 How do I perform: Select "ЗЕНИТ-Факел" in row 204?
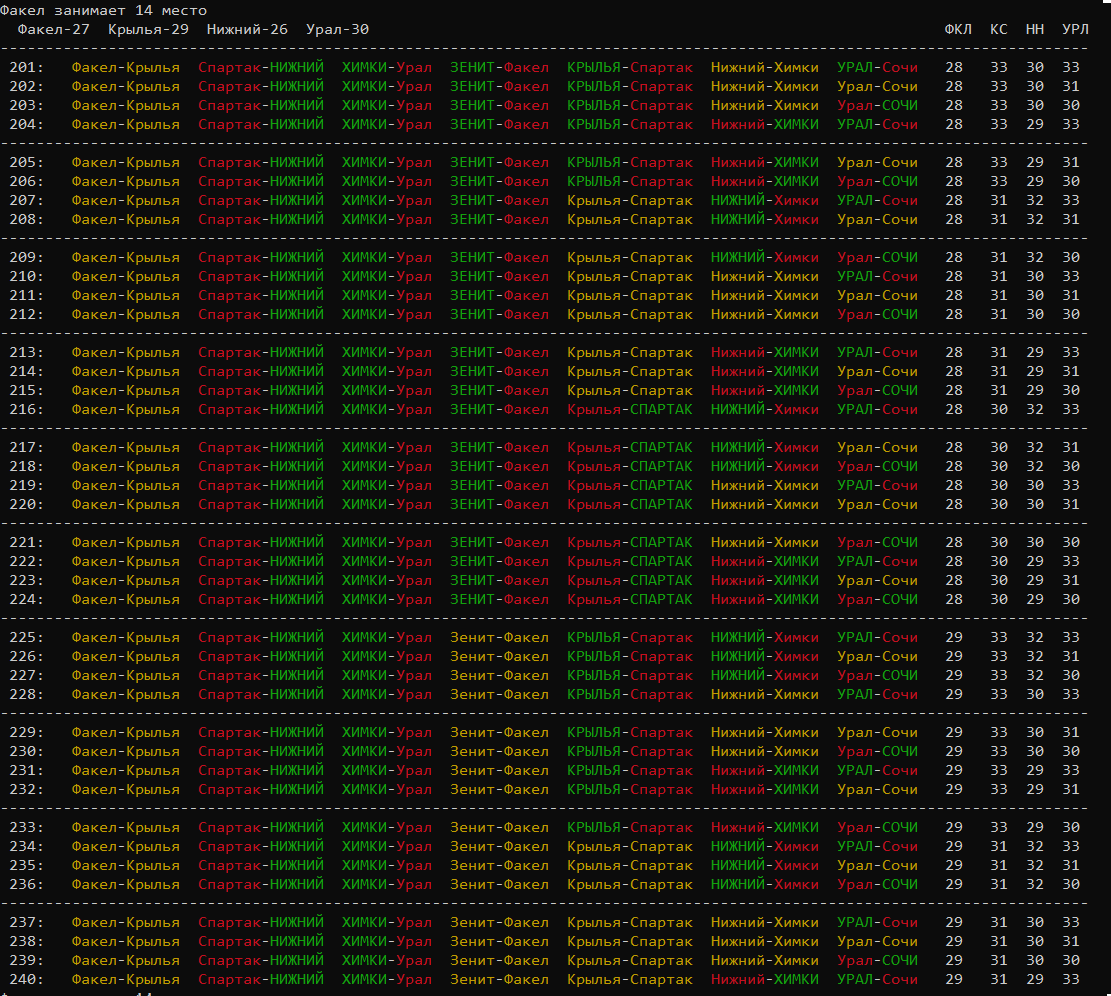500,124
